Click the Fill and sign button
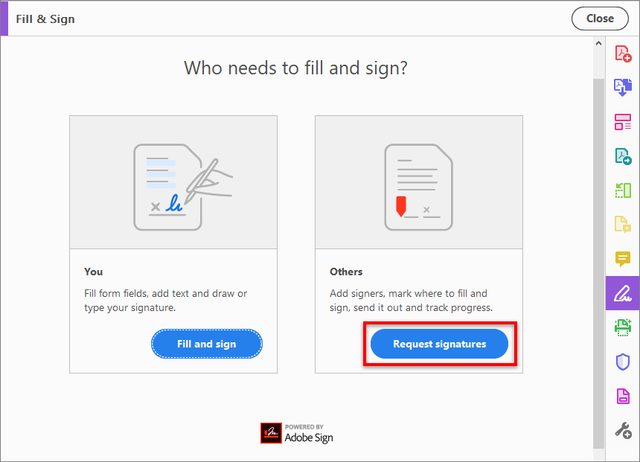 click(207, 344)
